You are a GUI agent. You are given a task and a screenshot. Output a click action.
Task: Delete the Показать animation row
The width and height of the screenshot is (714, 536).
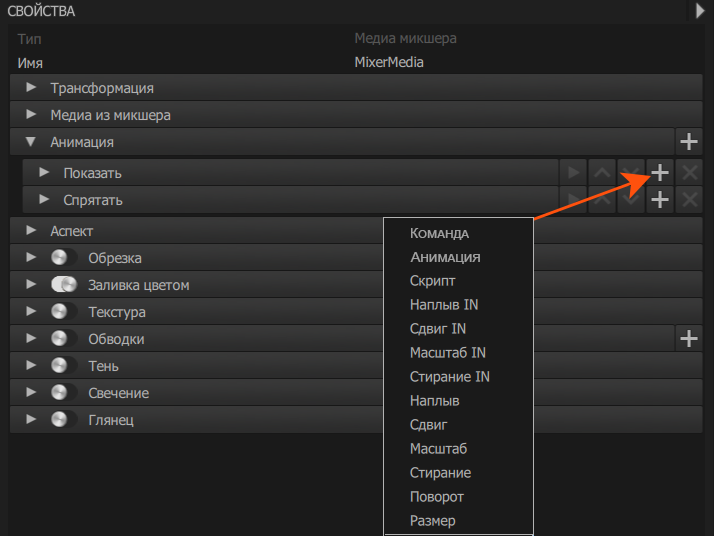tap(688, 172)
